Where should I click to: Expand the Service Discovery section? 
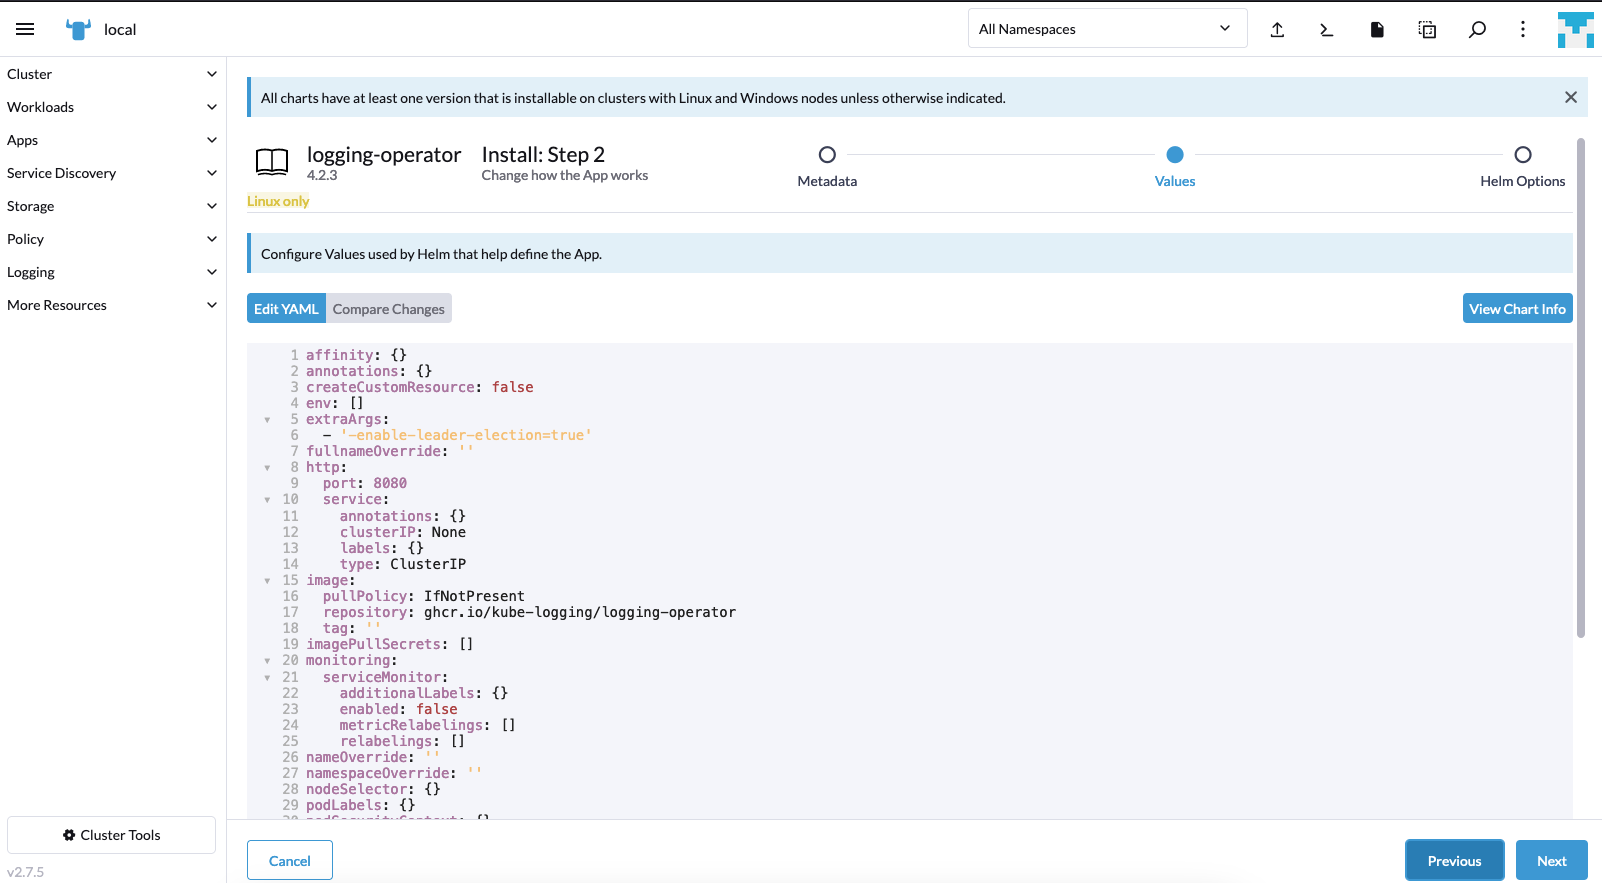112,173
